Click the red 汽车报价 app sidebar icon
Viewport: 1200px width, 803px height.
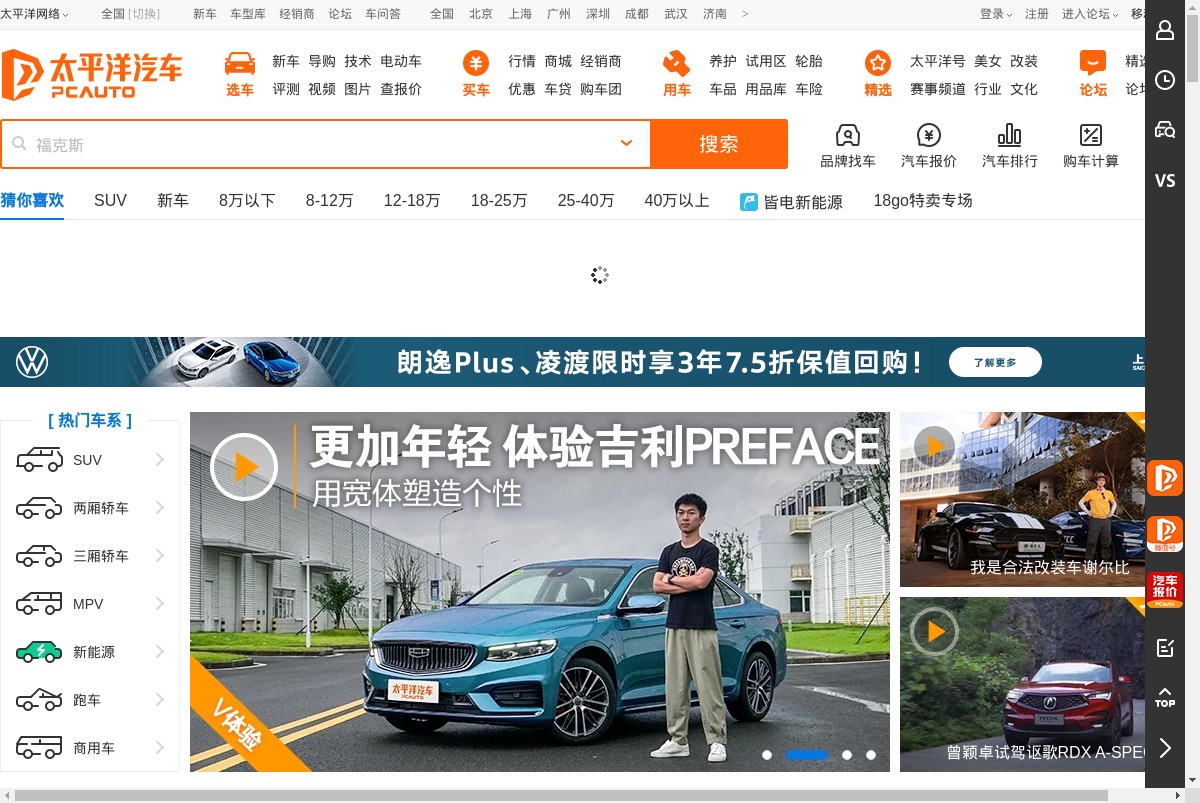click(x=1165, y=590)
